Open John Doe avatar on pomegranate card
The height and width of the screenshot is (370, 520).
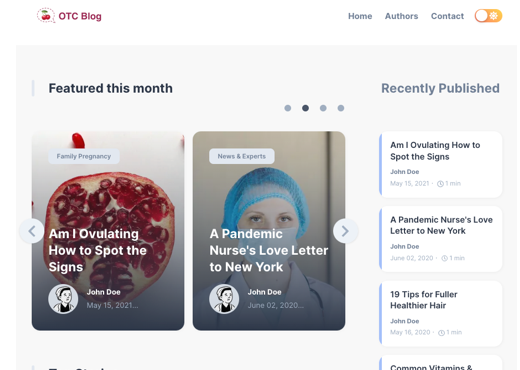click(63, 299)
